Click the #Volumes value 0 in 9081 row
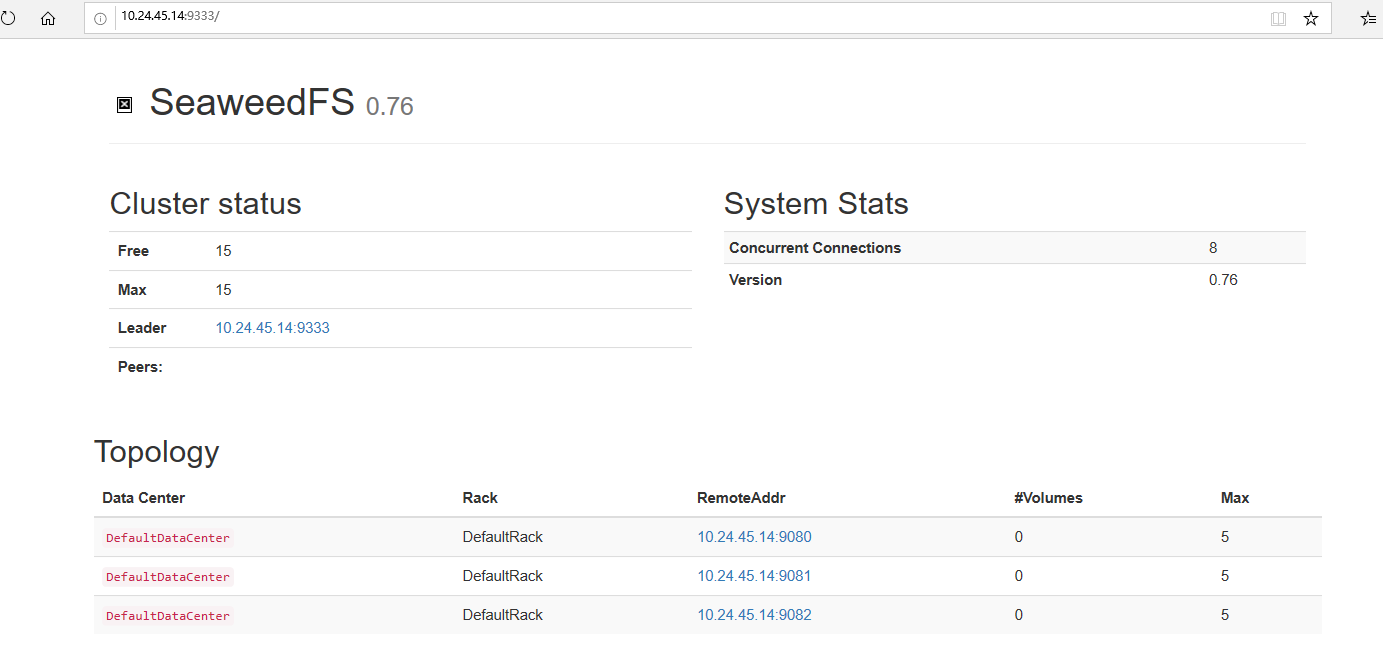The width and height of the screenshot is (1383, 657). (x=1019, y=576)
